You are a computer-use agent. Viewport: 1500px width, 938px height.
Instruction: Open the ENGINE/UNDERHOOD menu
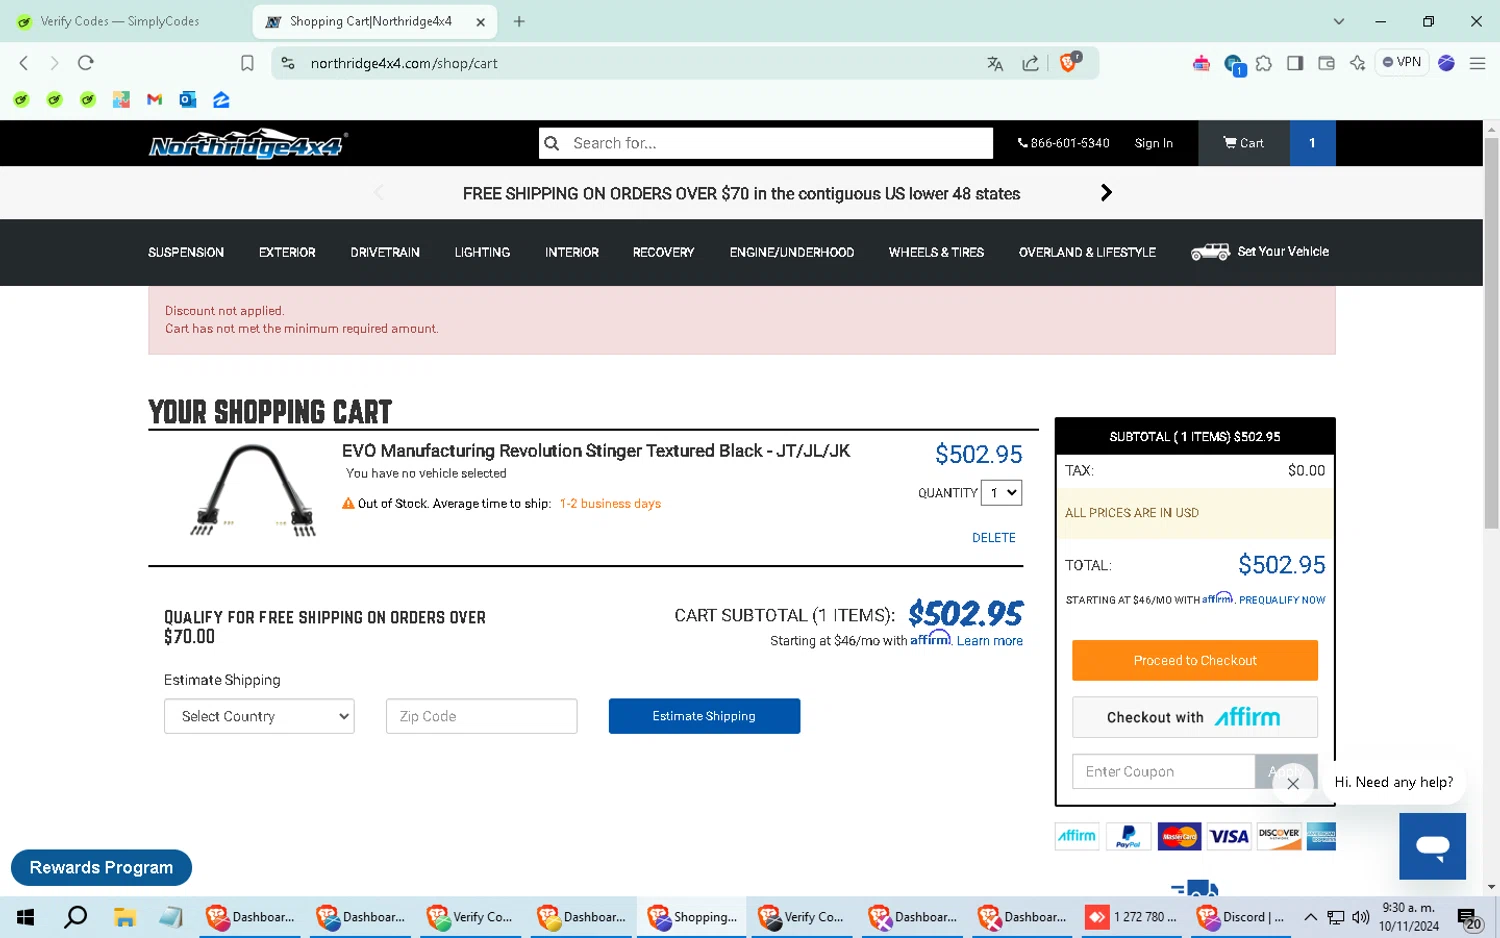pyautogui.click(x=792, y=252)
